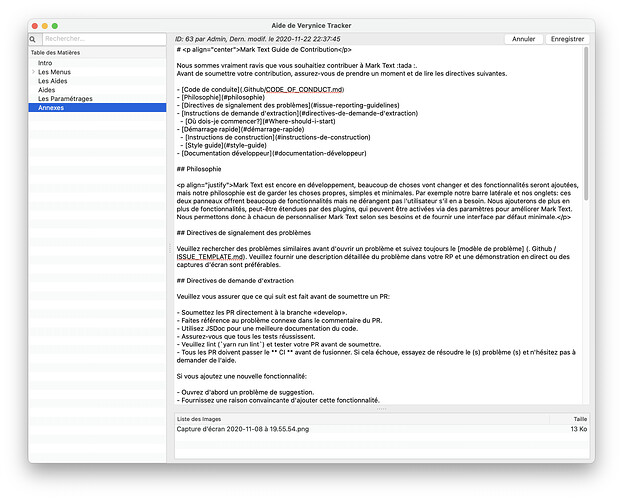The image size is (623, 500).
Task: Select Les Aides in the sidebar
Action: click(x=52, y=81)
